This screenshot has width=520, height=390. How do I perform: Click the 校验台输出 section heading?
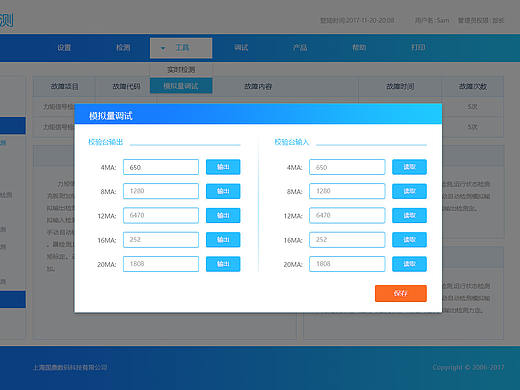[106, 142]
